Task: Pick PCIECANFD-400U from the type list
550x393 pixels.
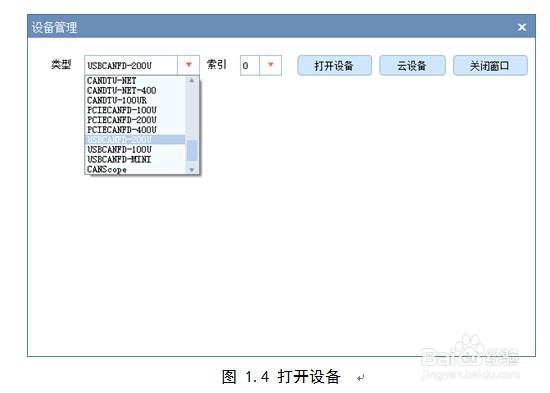Action: 135,130
